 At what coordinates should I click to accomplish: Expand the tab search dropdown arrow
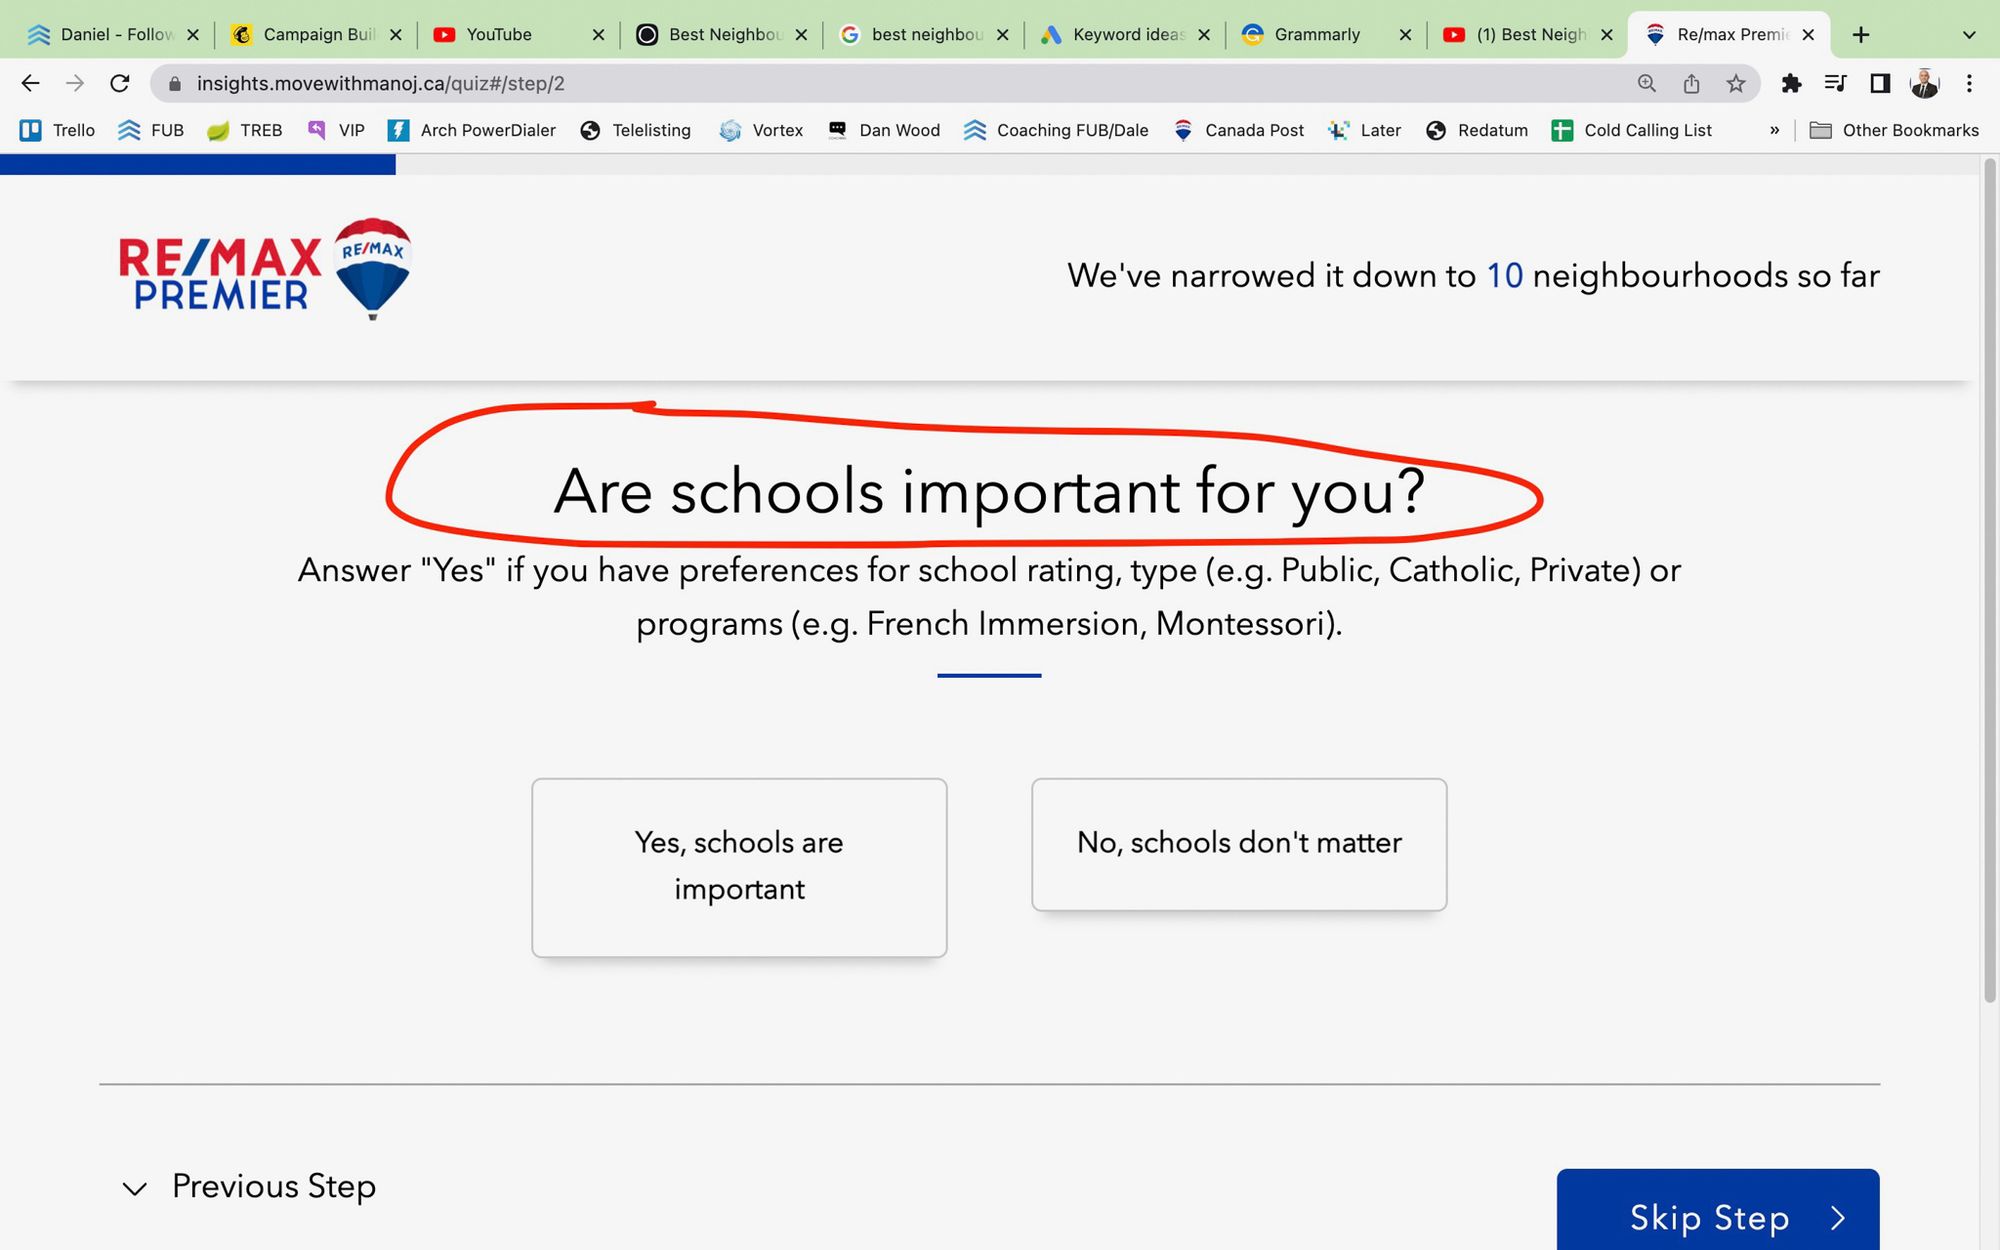click(x=1968, y=35)
